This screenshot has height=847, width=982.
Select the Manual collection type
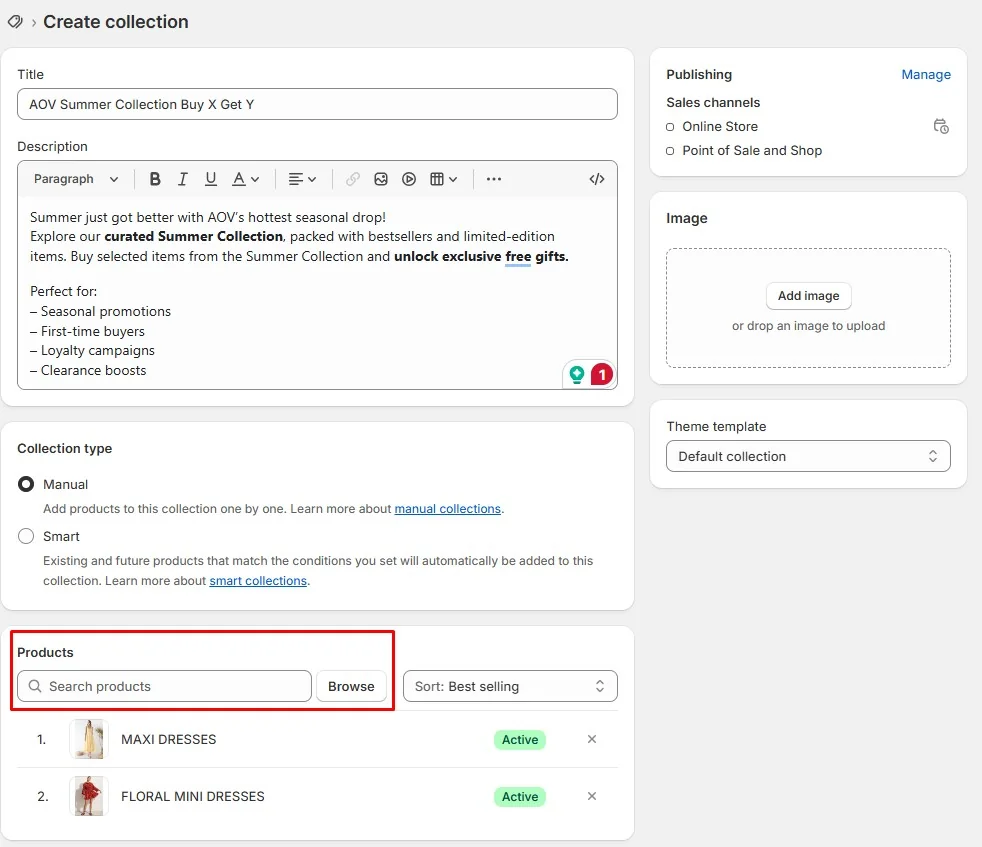[x=26, y=484]
